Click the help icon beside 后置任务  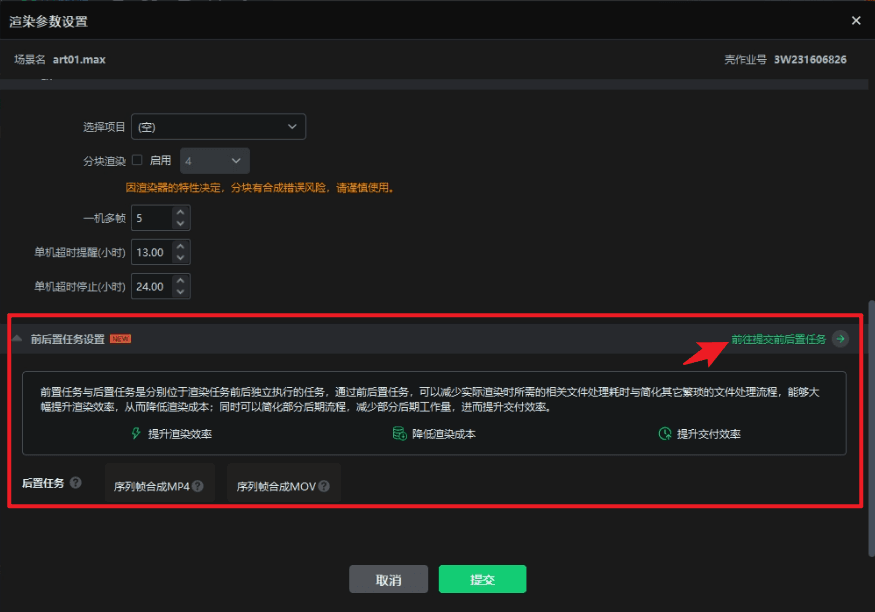click(x=75, y=483)
